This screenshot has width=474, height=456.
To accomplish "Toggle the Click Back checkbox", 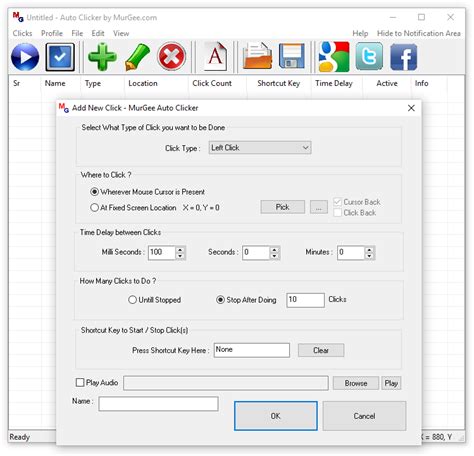I will 337,212.
